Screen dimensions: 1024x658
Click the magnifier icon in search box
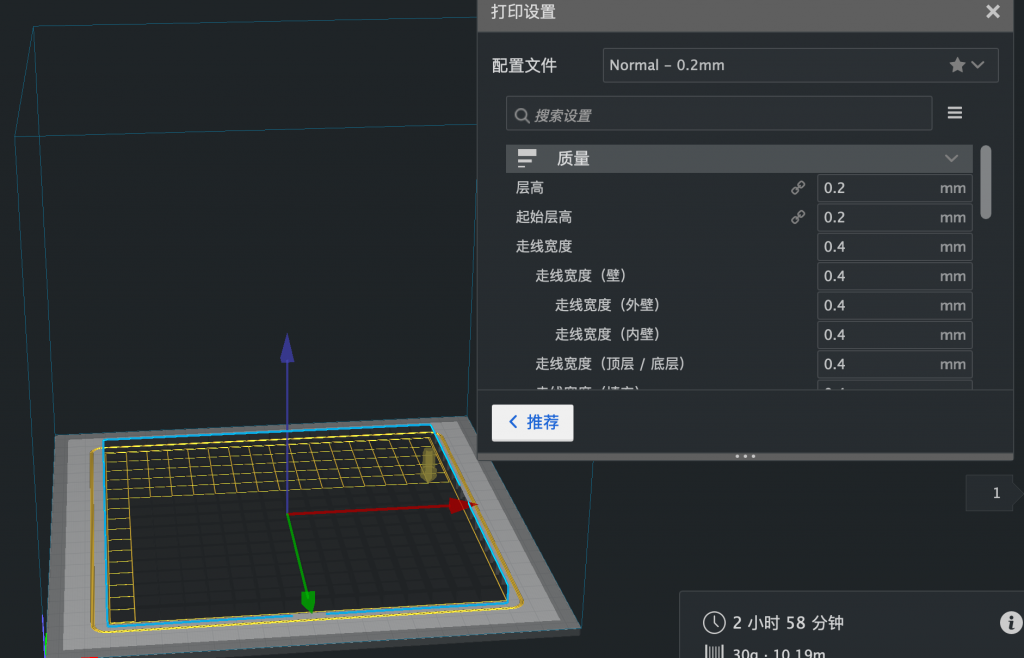pyautogui.click(x=521, y=116)
